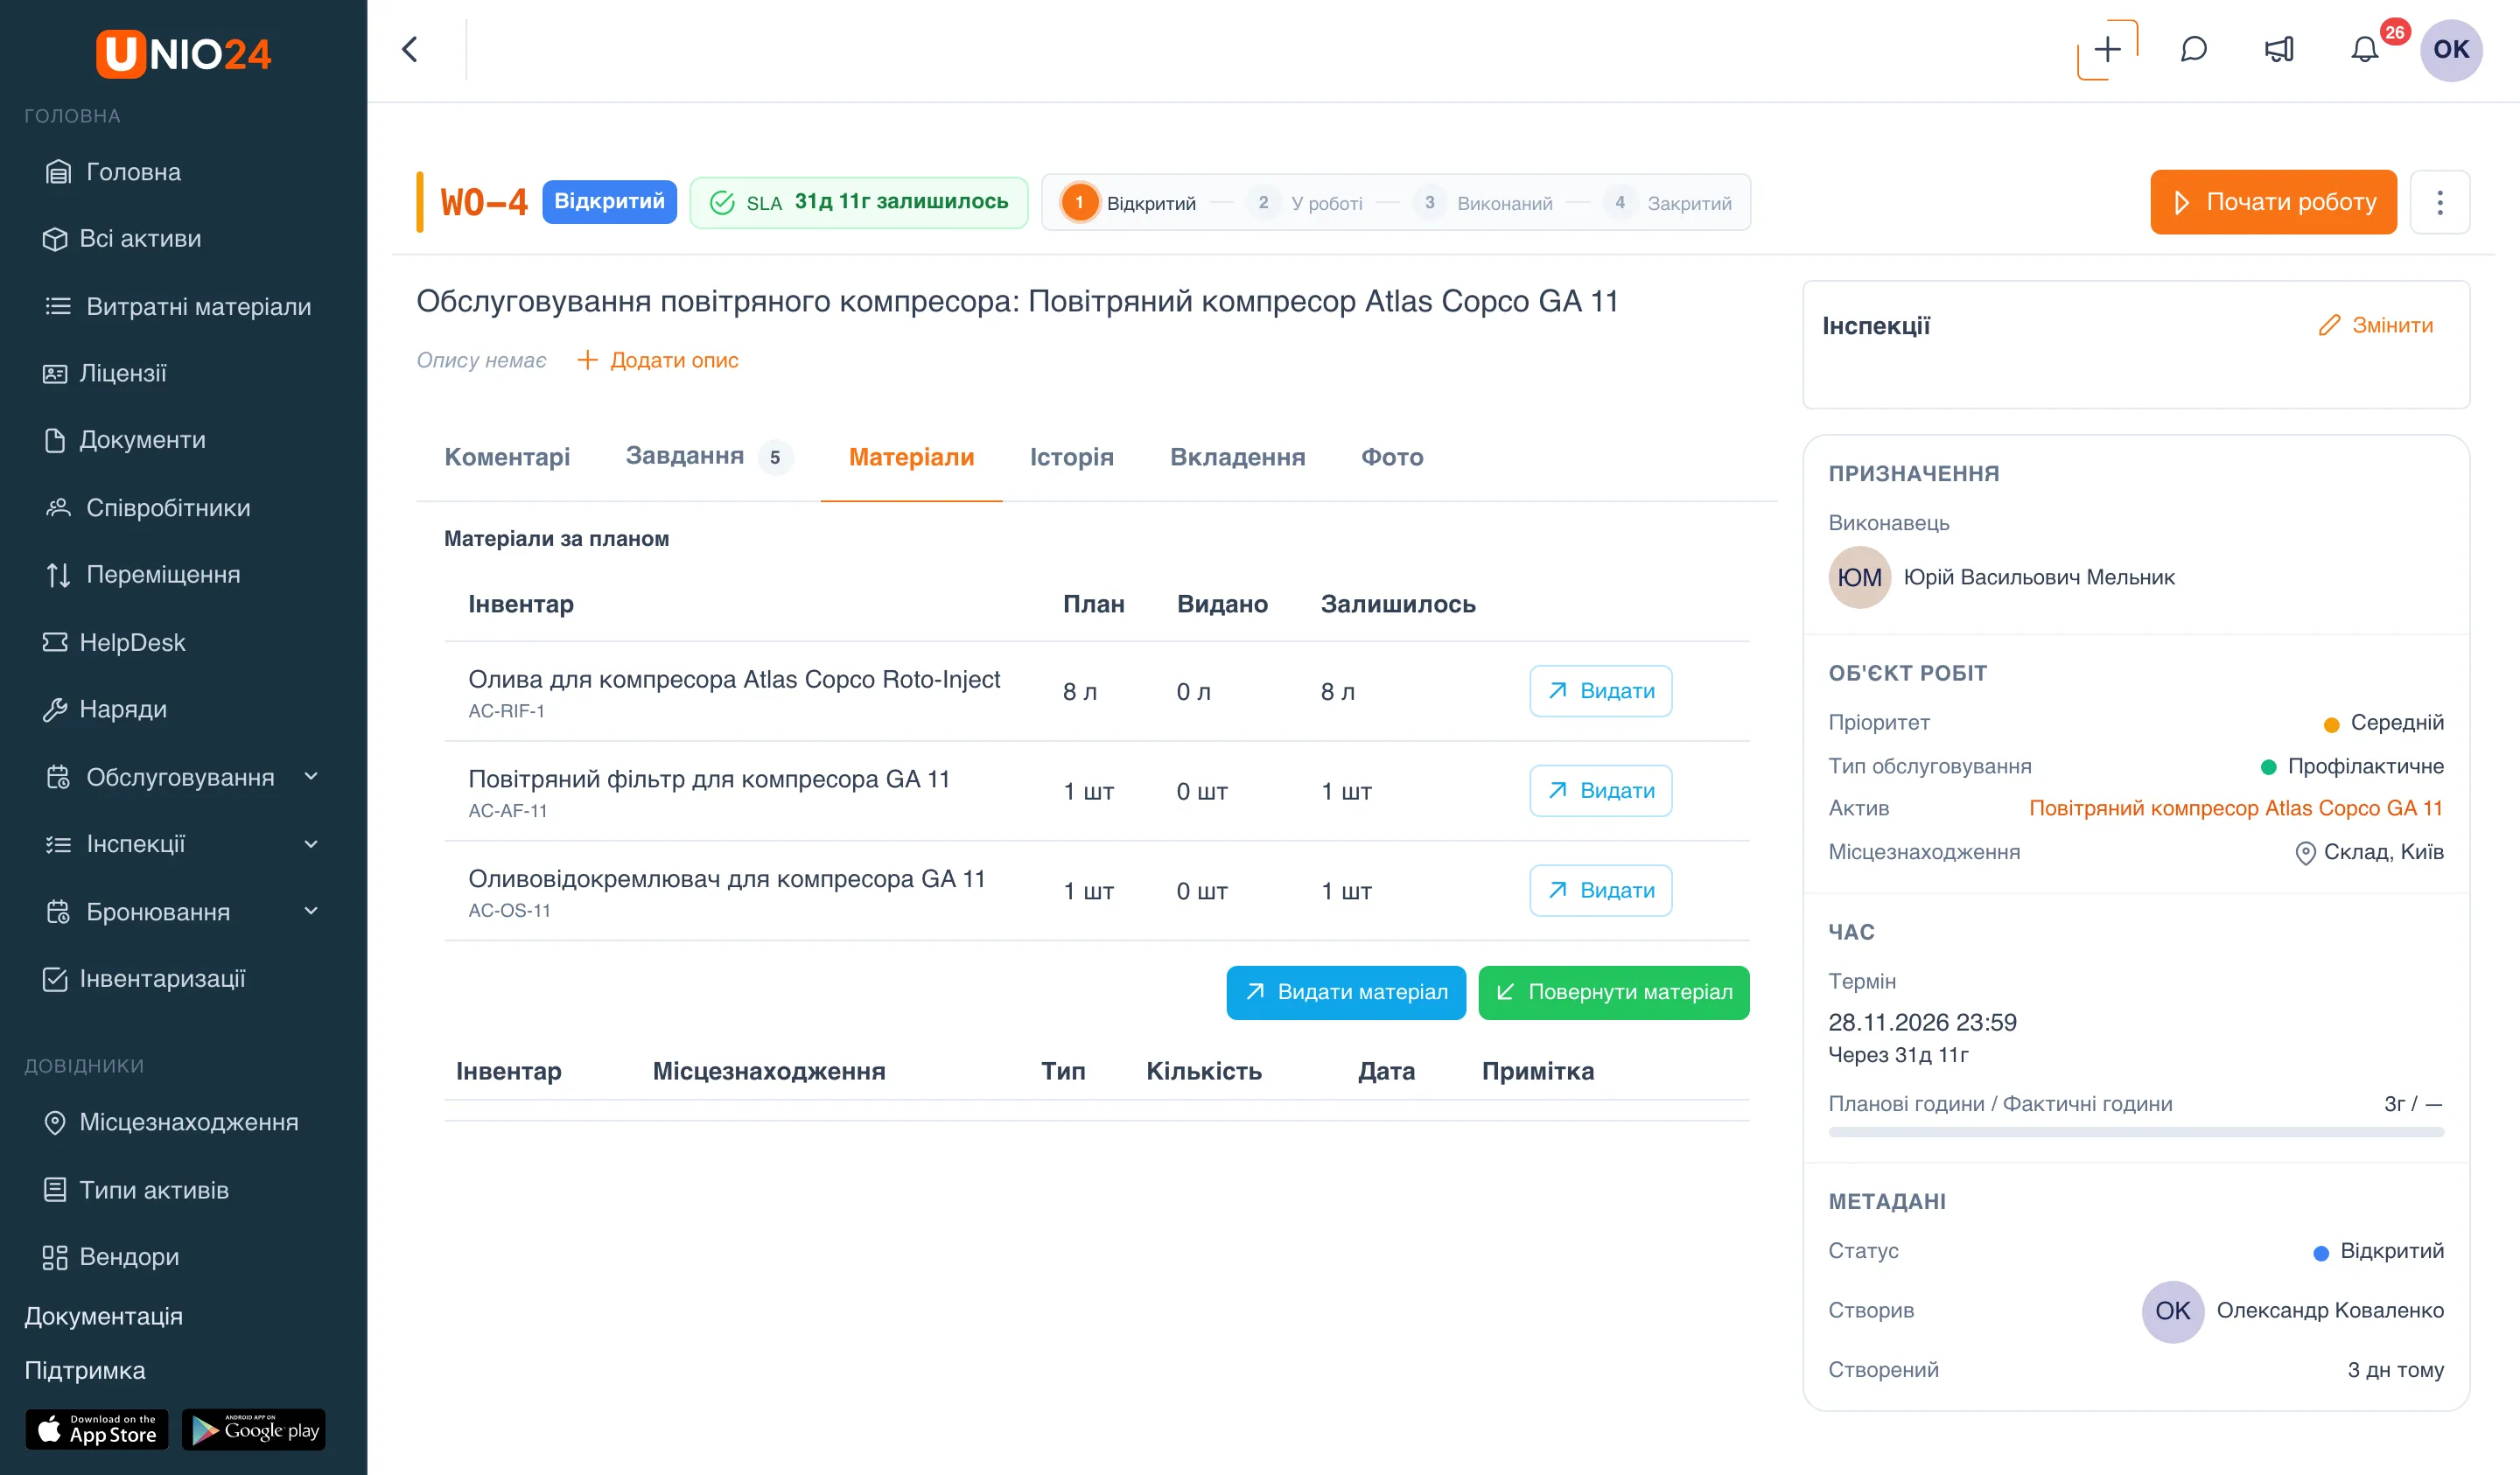Open Інвентаризації in the sidebar
The image size is (2520, 1475).
145,979
